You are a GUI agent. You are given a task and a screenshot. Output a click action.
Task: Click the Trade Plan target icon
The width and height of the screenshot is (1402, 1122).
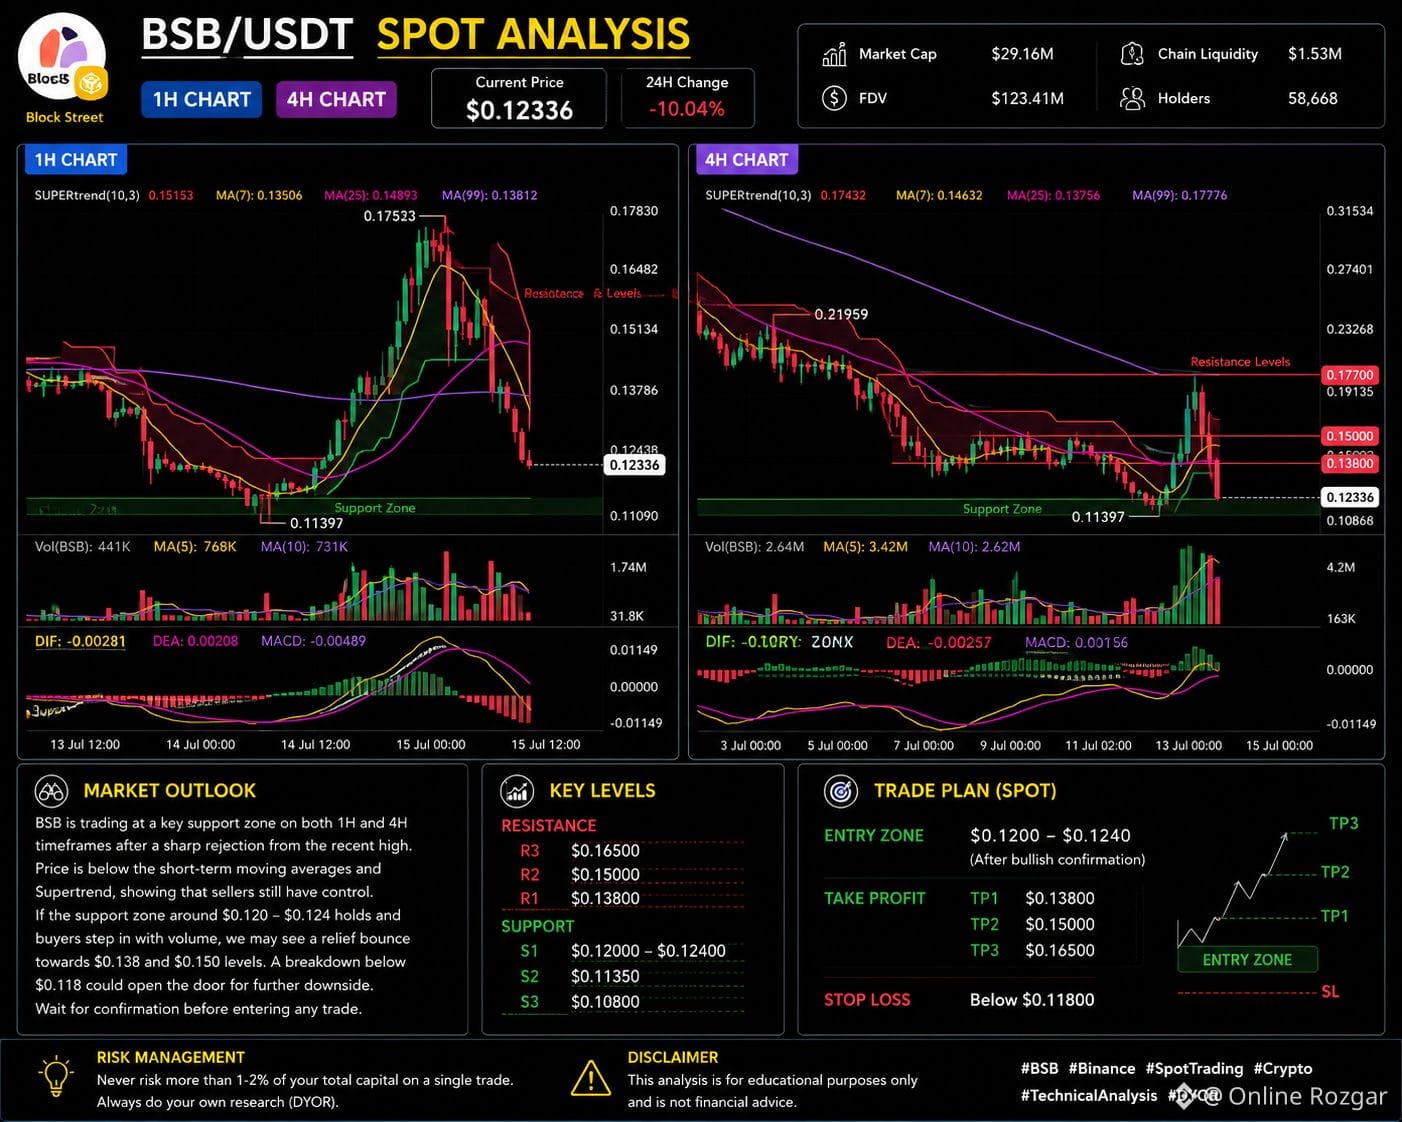point(841,791)
